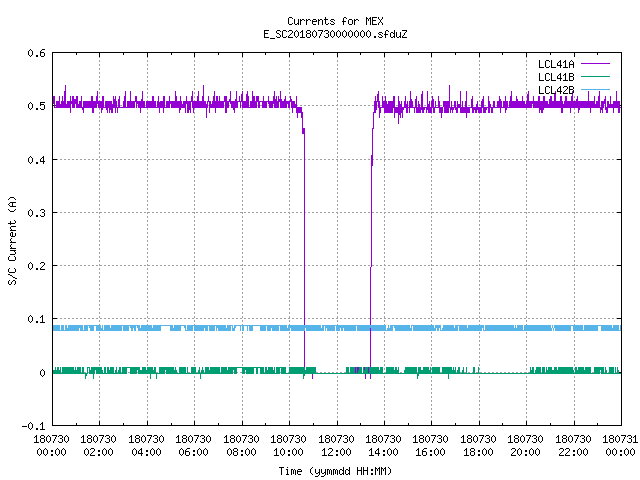Viewport: 640px width, 480px height.
Task: Click the 0.5 y-axis tick value
Action: click(x=36, y=106)
